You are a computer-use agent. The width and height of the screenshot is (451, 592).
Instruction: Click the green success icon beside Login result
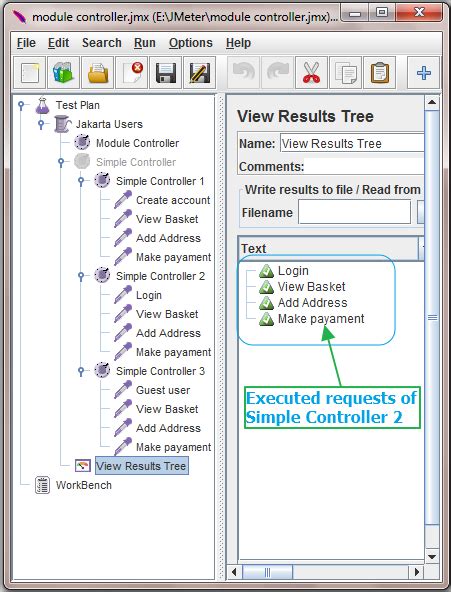click(x=266, y=271)
